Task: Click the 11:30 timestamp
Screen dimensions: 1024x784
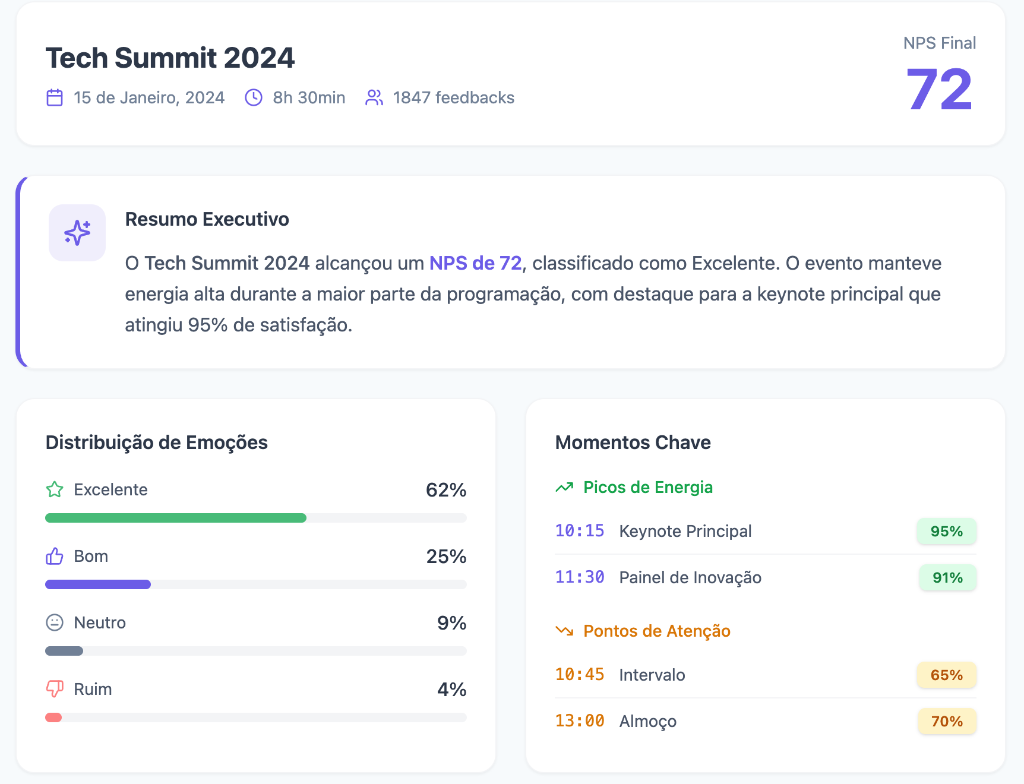Action: tap(580, 578)
